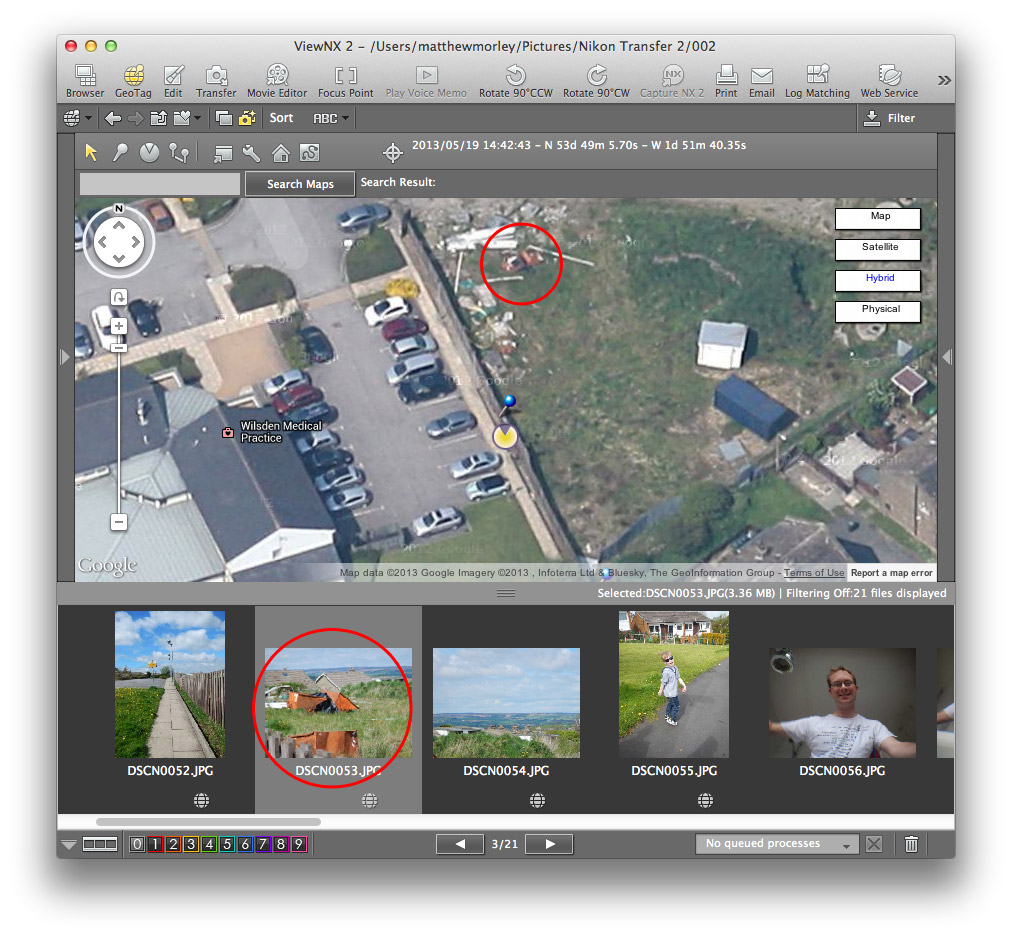Click the map search text field

click(160, 184)
